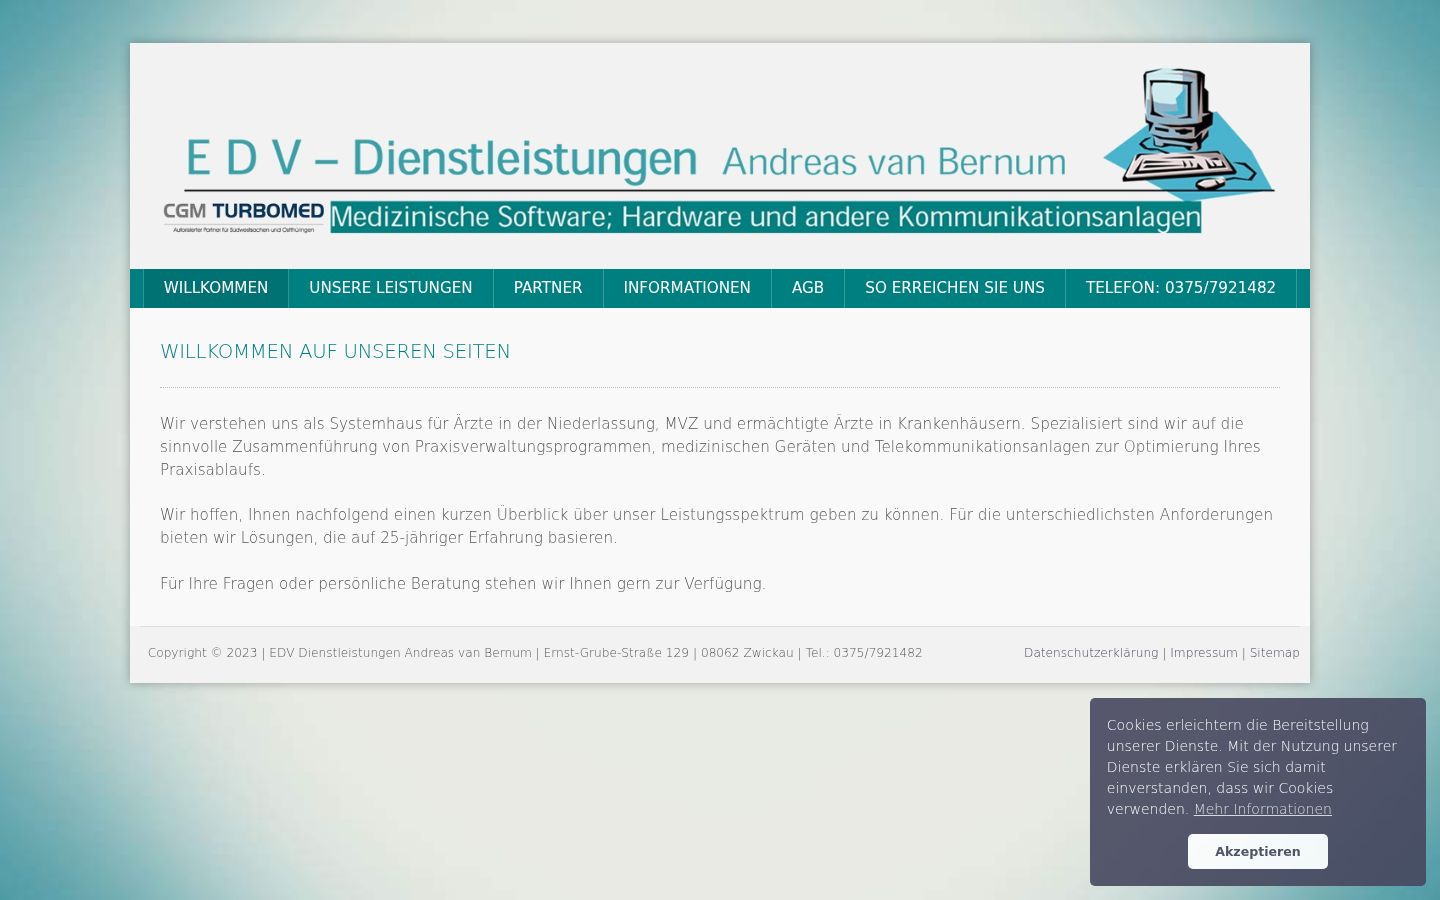This screenshot has height=900, width=1440.
Task: Click sentence 'Für Ihre Fragen oder persönliche Beratung'
Action: [463, 584]
